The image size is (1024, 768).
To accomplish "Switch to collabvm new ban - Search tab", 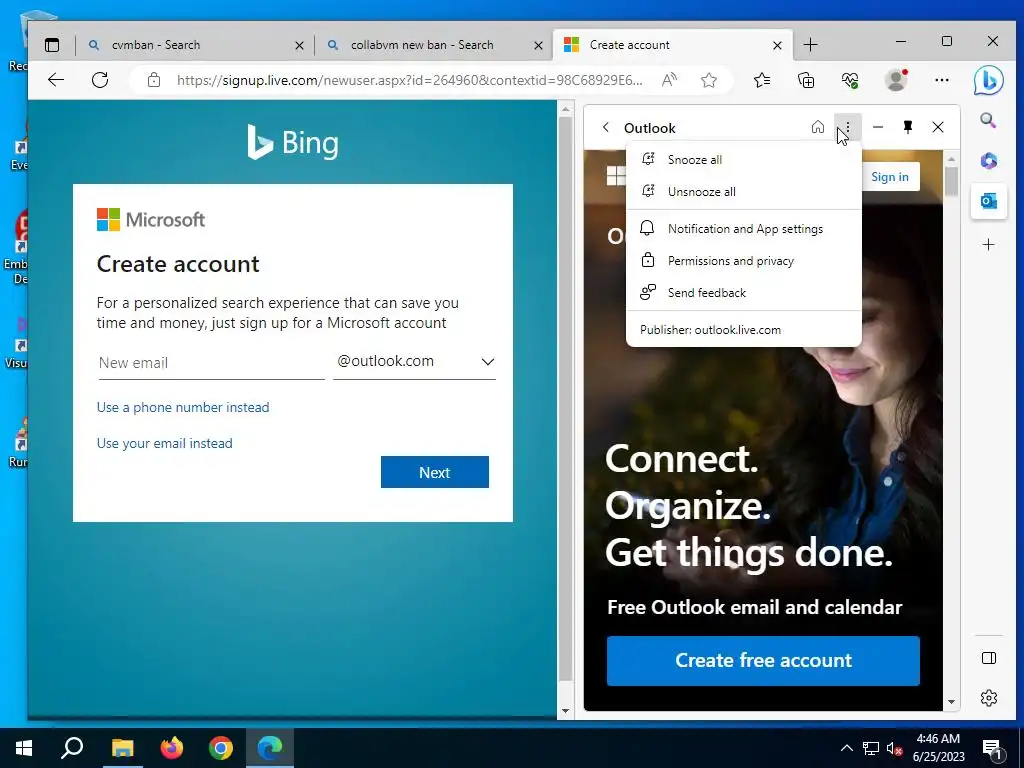I will (434, 45).
